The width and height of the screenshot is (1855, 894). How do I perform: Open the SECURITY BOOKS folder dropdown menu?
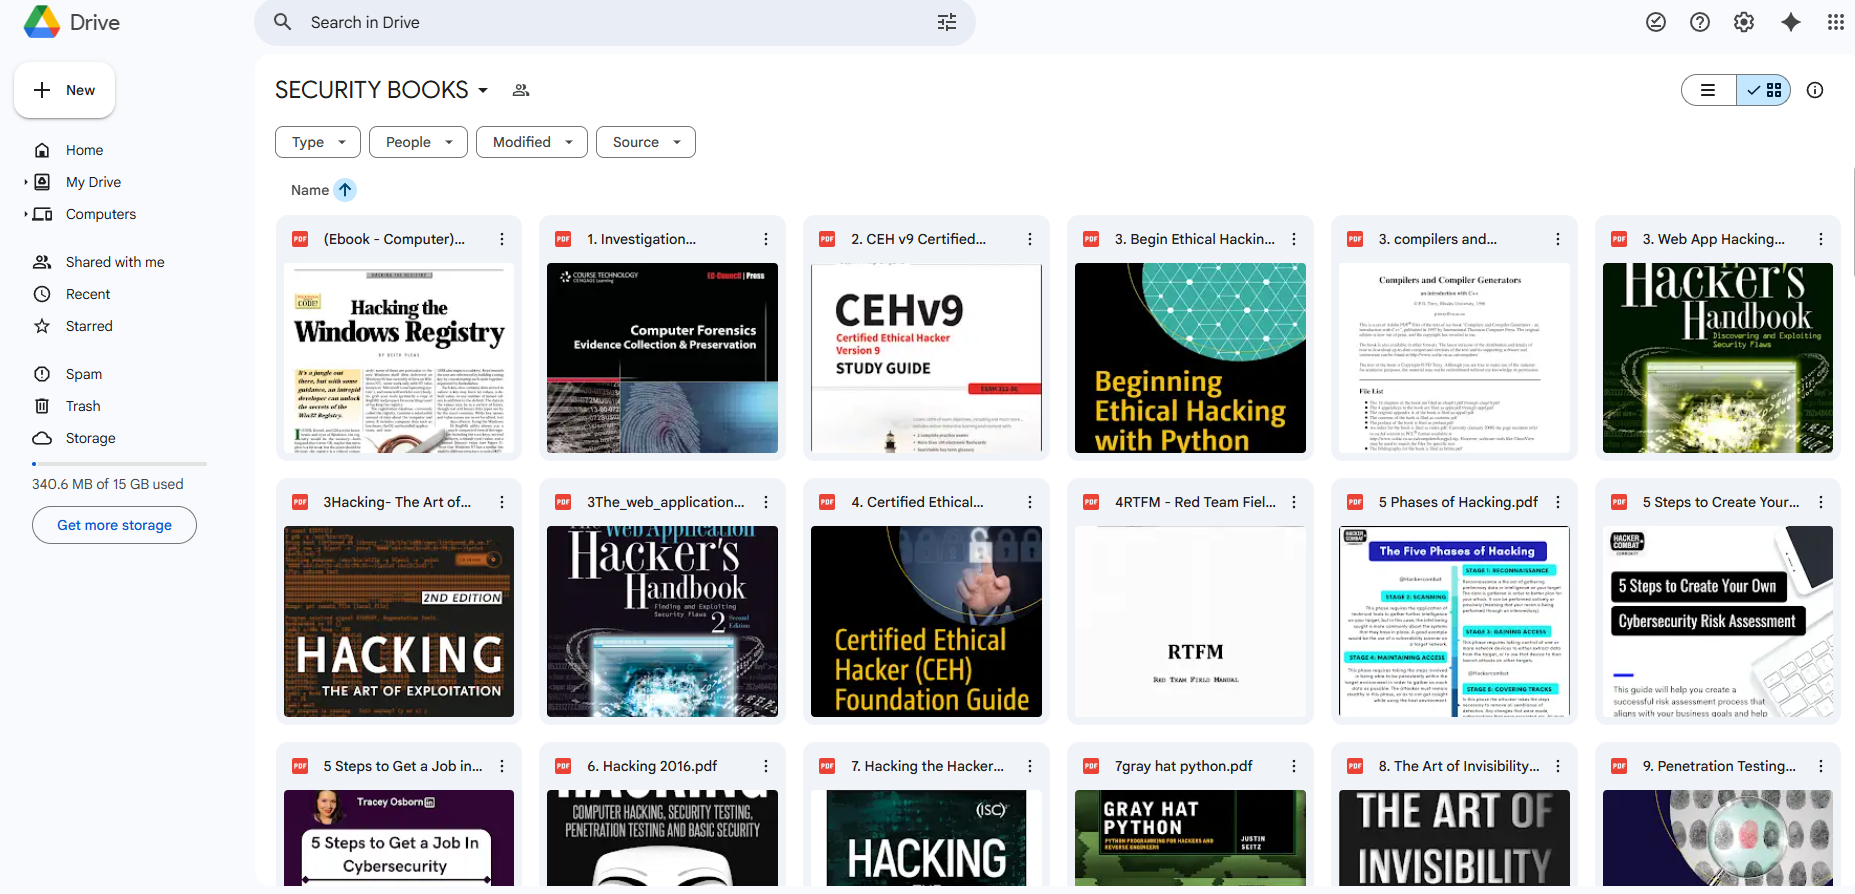[483, 90]
